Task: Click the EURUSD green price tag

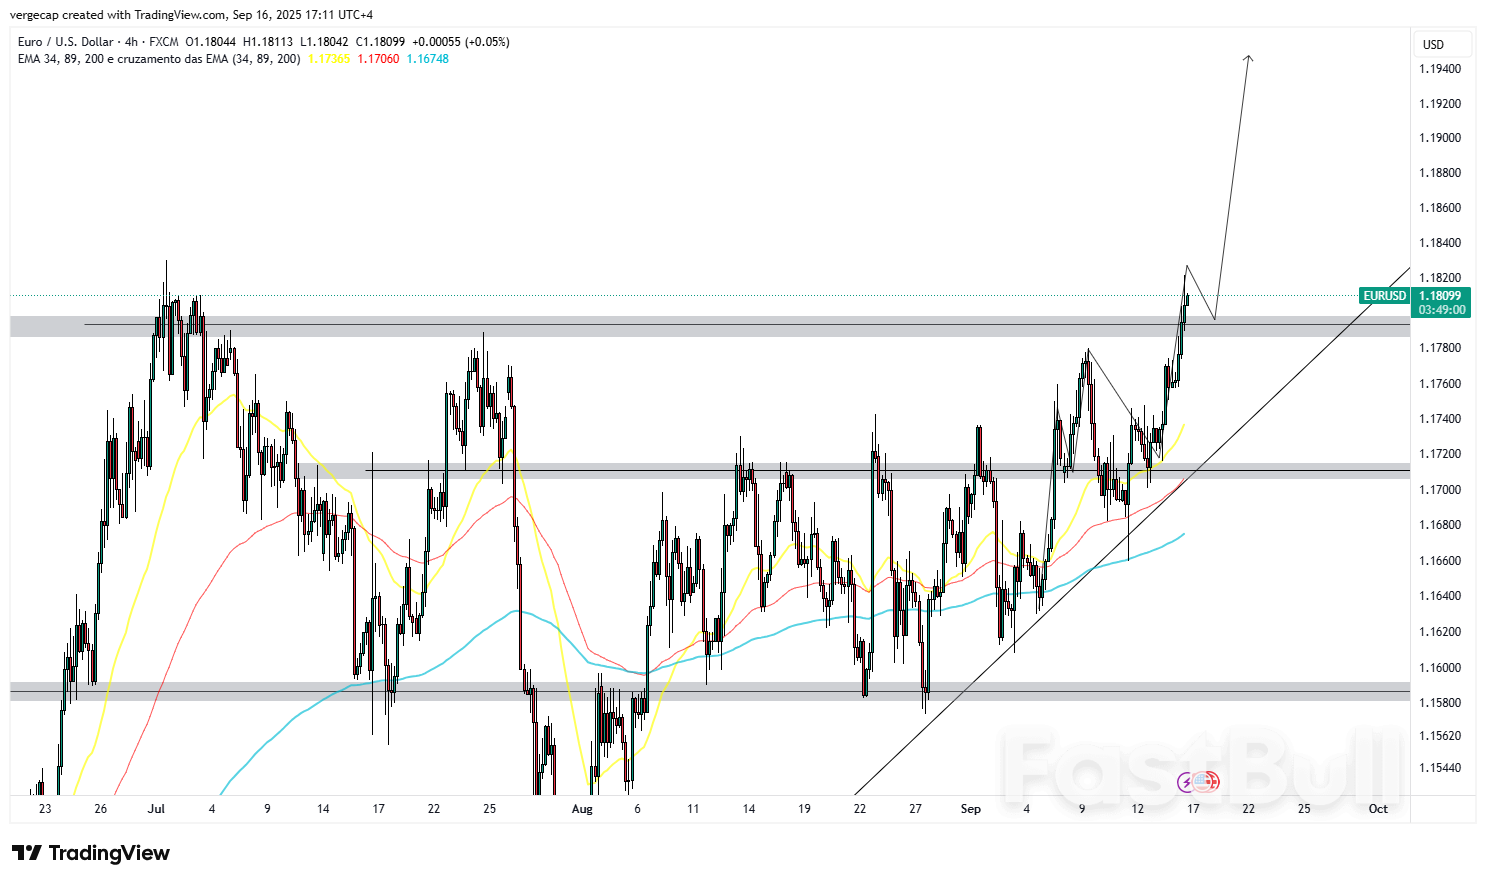Action: coord(1385,296)
